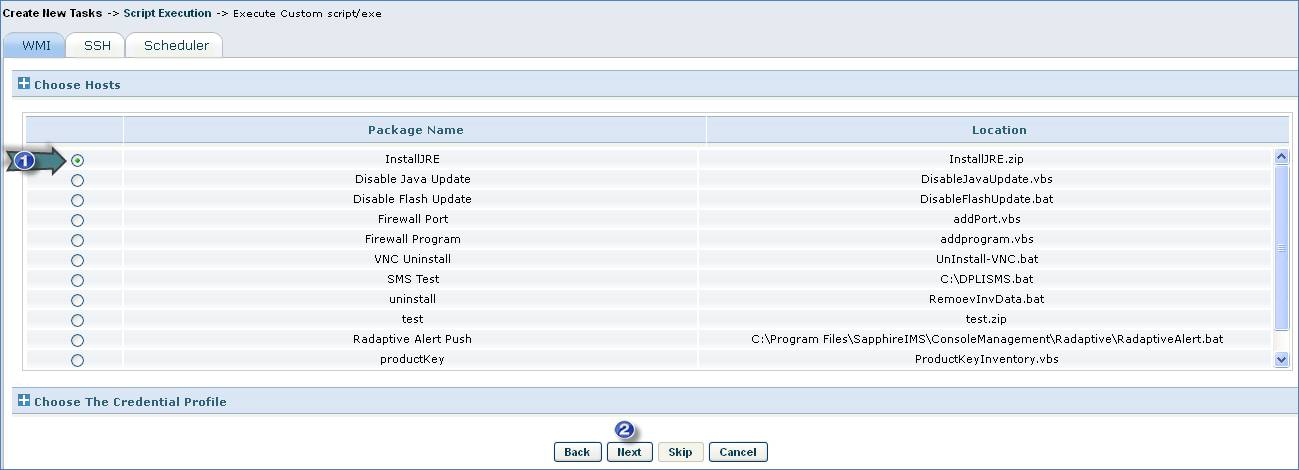Select the VNC Uninstall radio button

[x=77, y=260]
